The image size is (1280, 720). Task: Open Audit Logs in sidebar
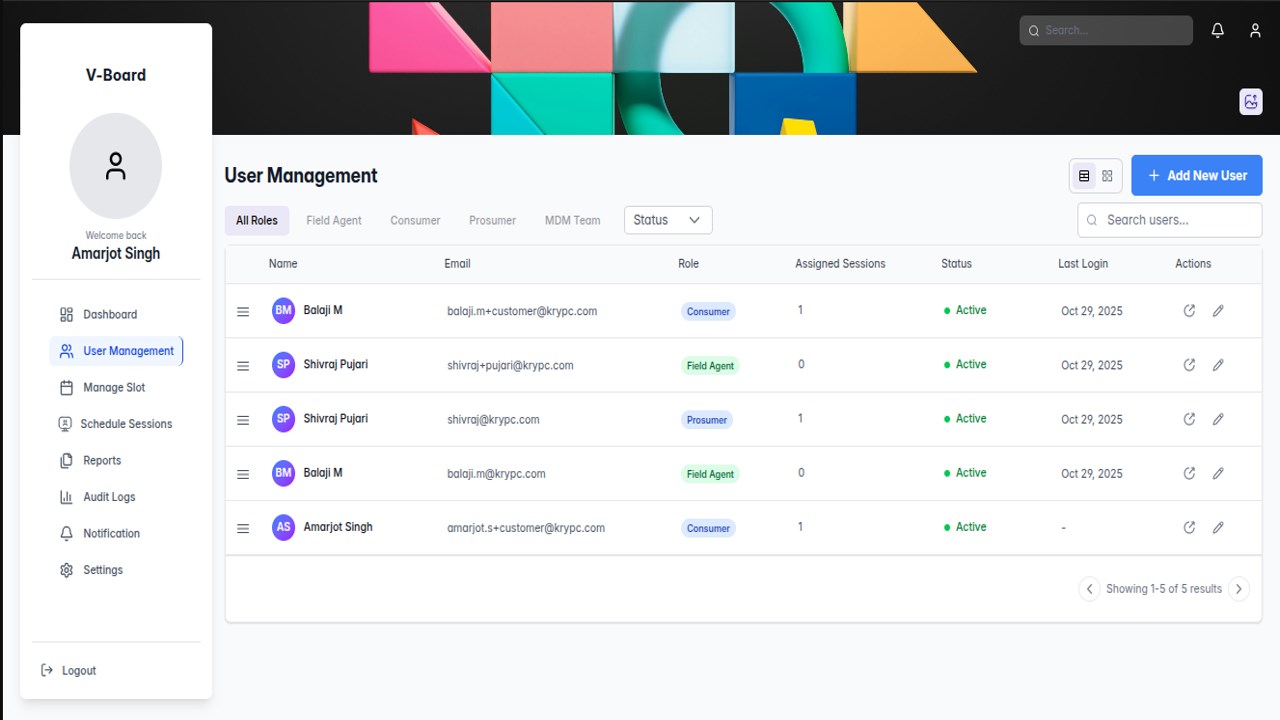[109, 497]
